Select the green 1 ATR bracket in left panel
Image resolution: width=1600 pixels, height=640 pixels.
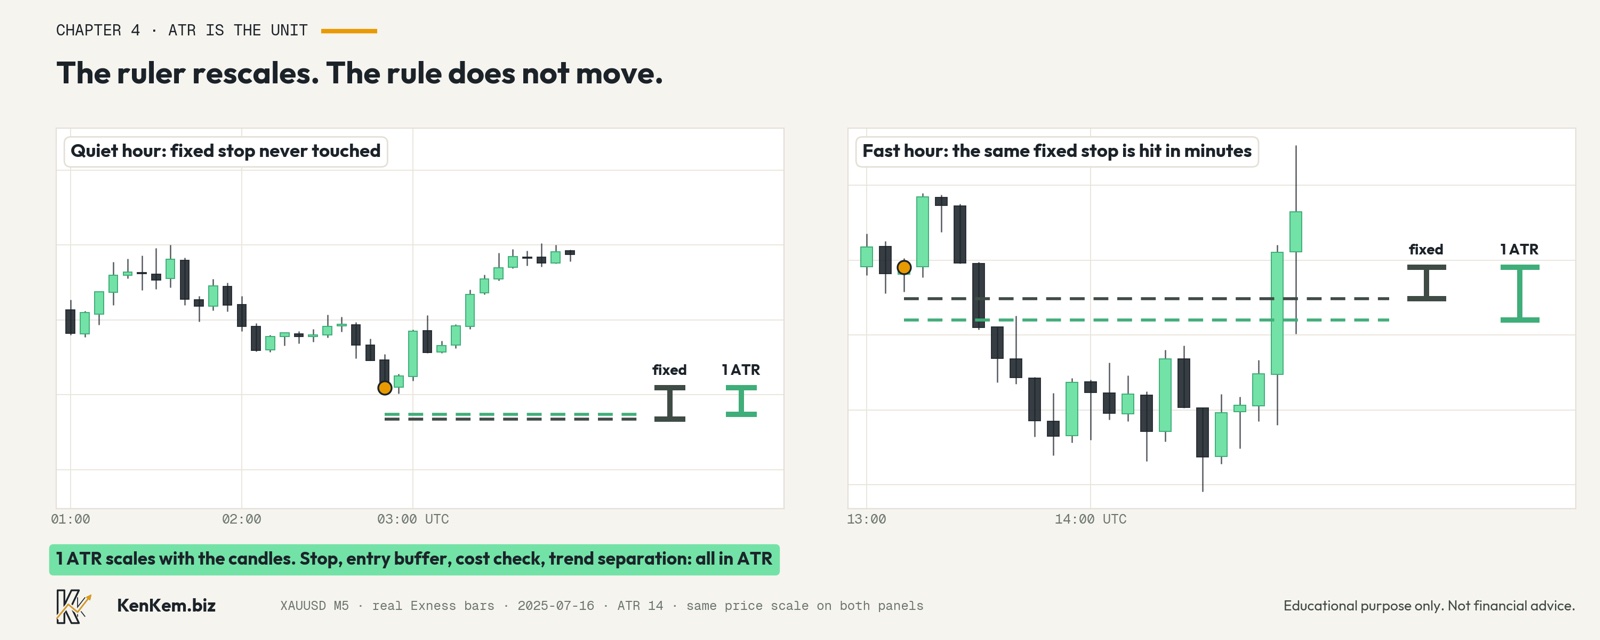coord(741,401)
